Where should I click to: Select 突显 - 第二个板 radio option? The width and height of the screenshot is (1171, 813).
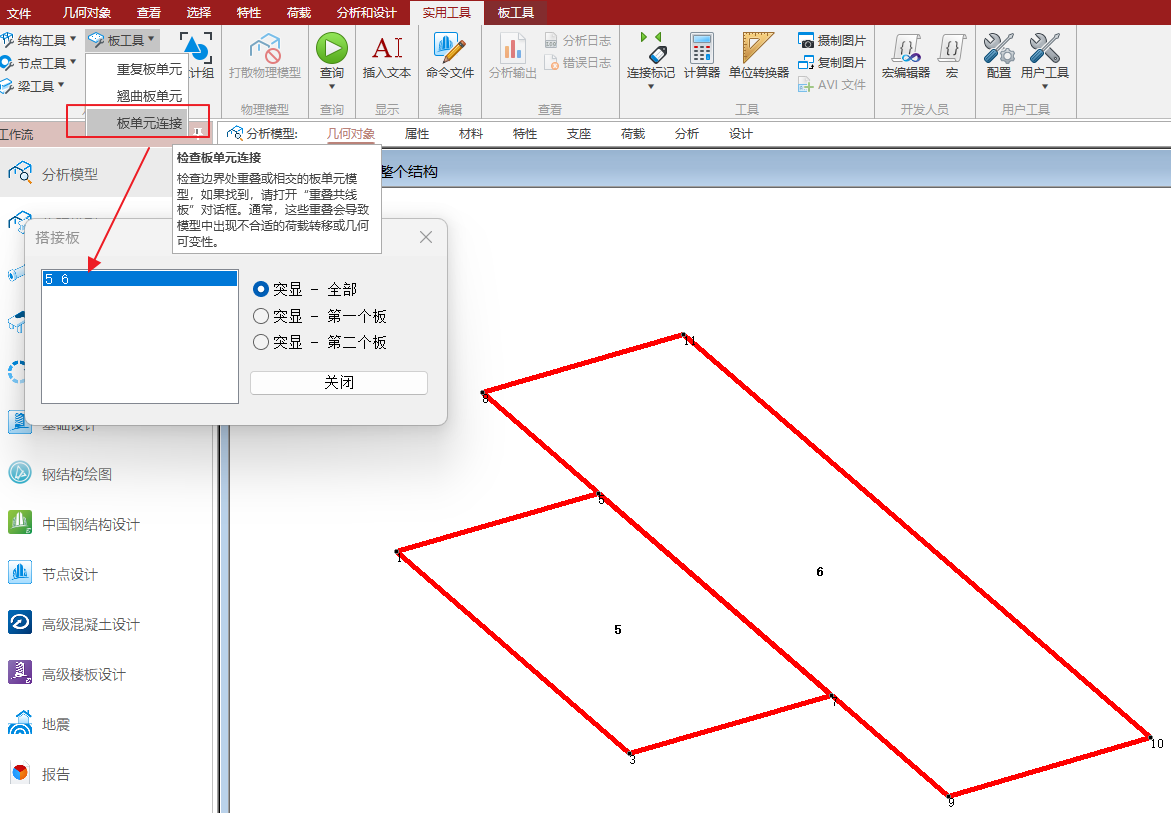(x=261, y=342)
